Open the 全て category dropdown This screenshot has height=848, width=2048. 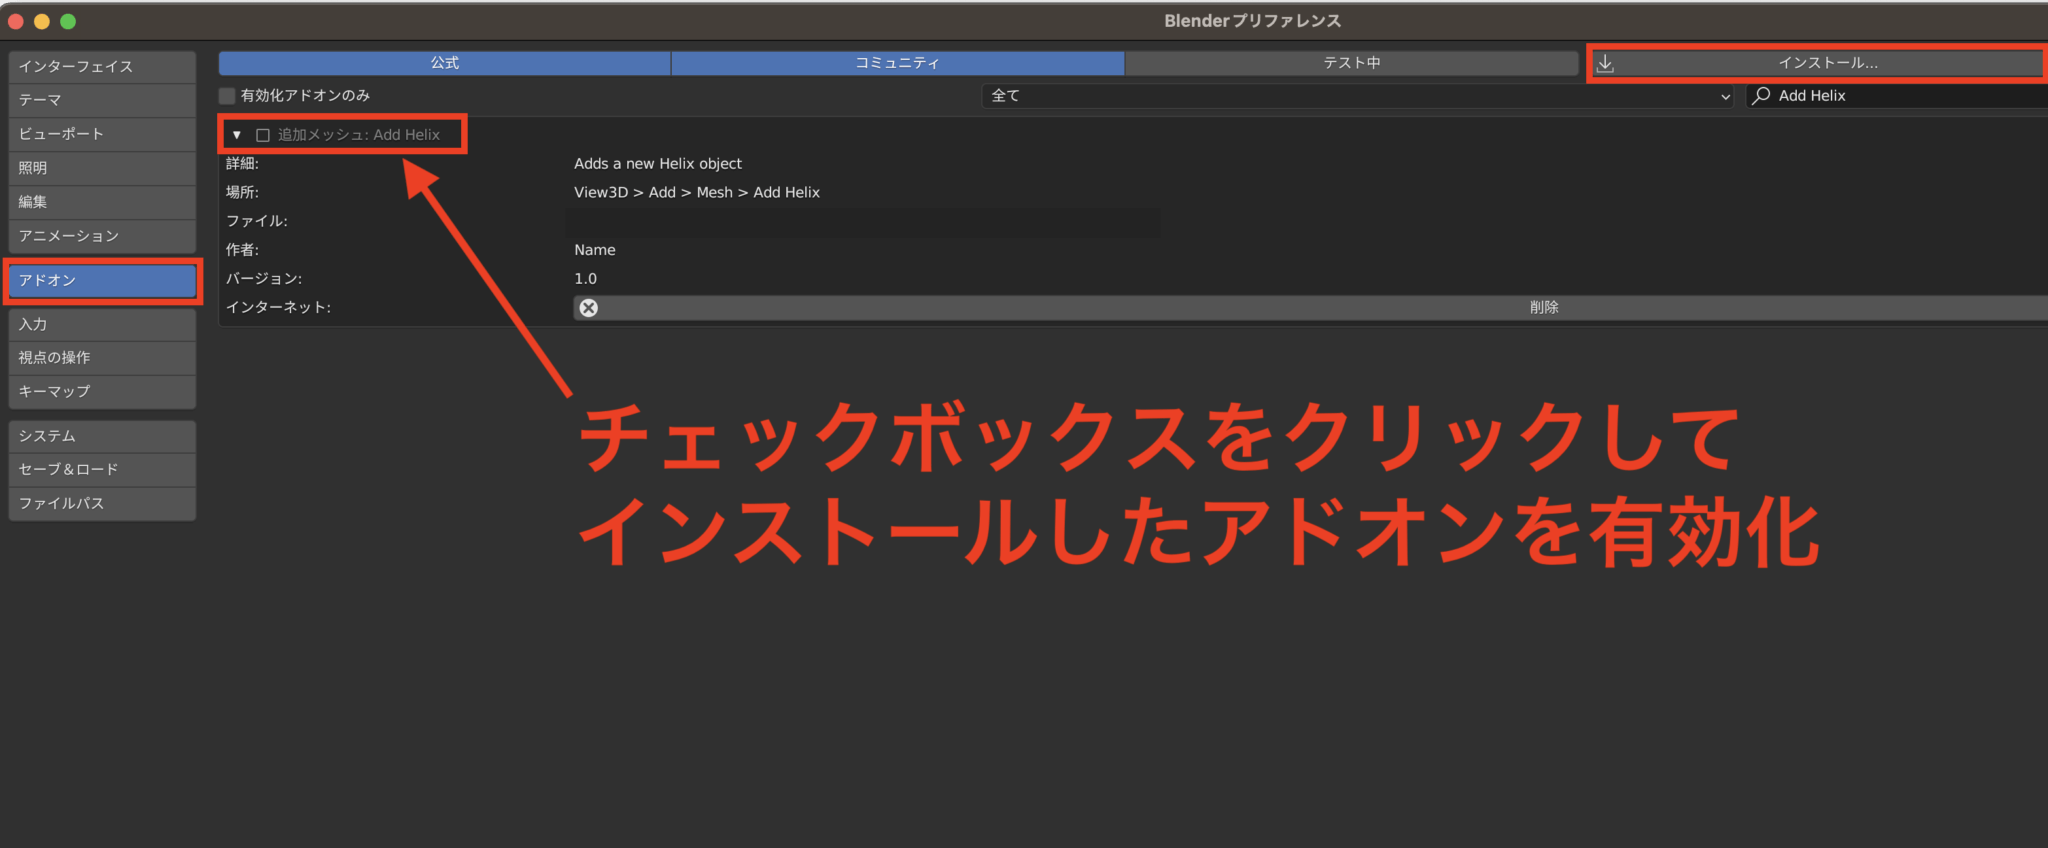point(1358,96)
